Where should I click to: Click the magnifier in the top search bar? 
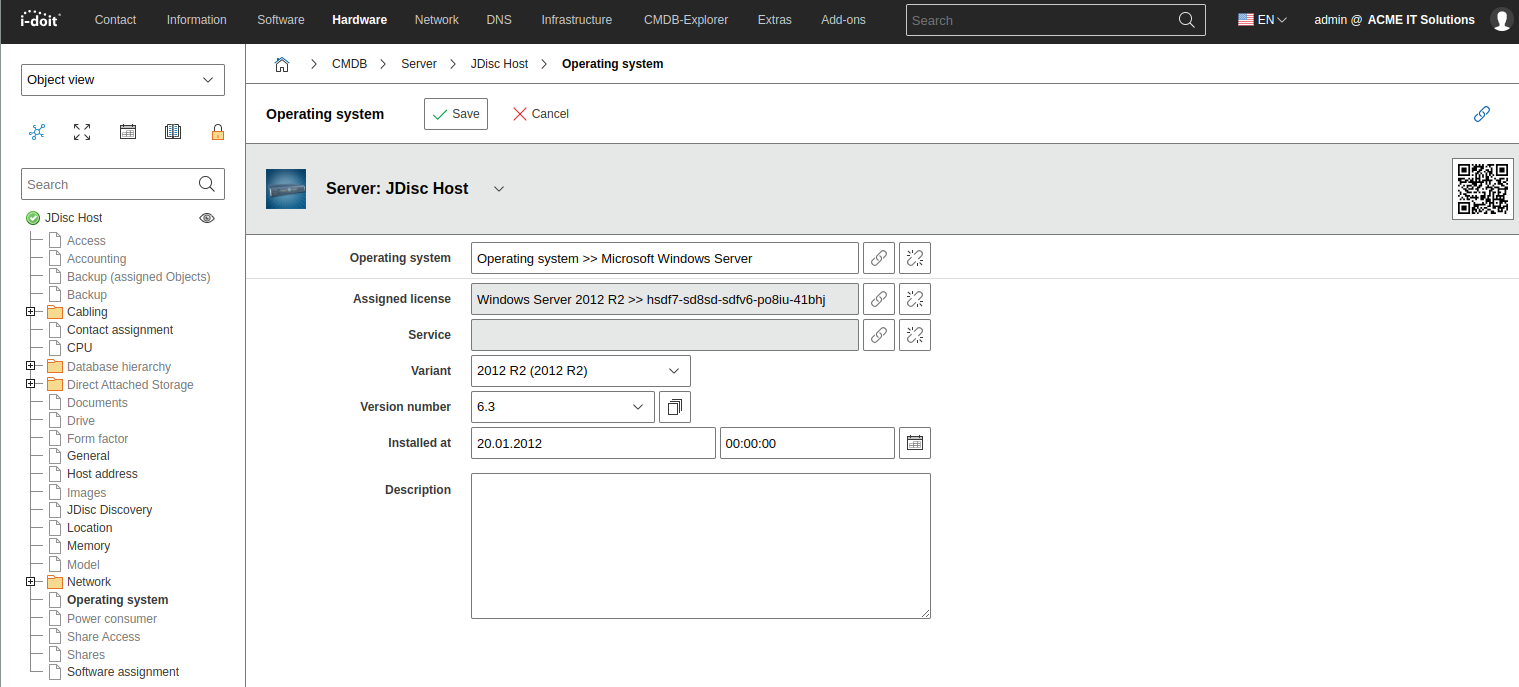[x=1187, y=20]
